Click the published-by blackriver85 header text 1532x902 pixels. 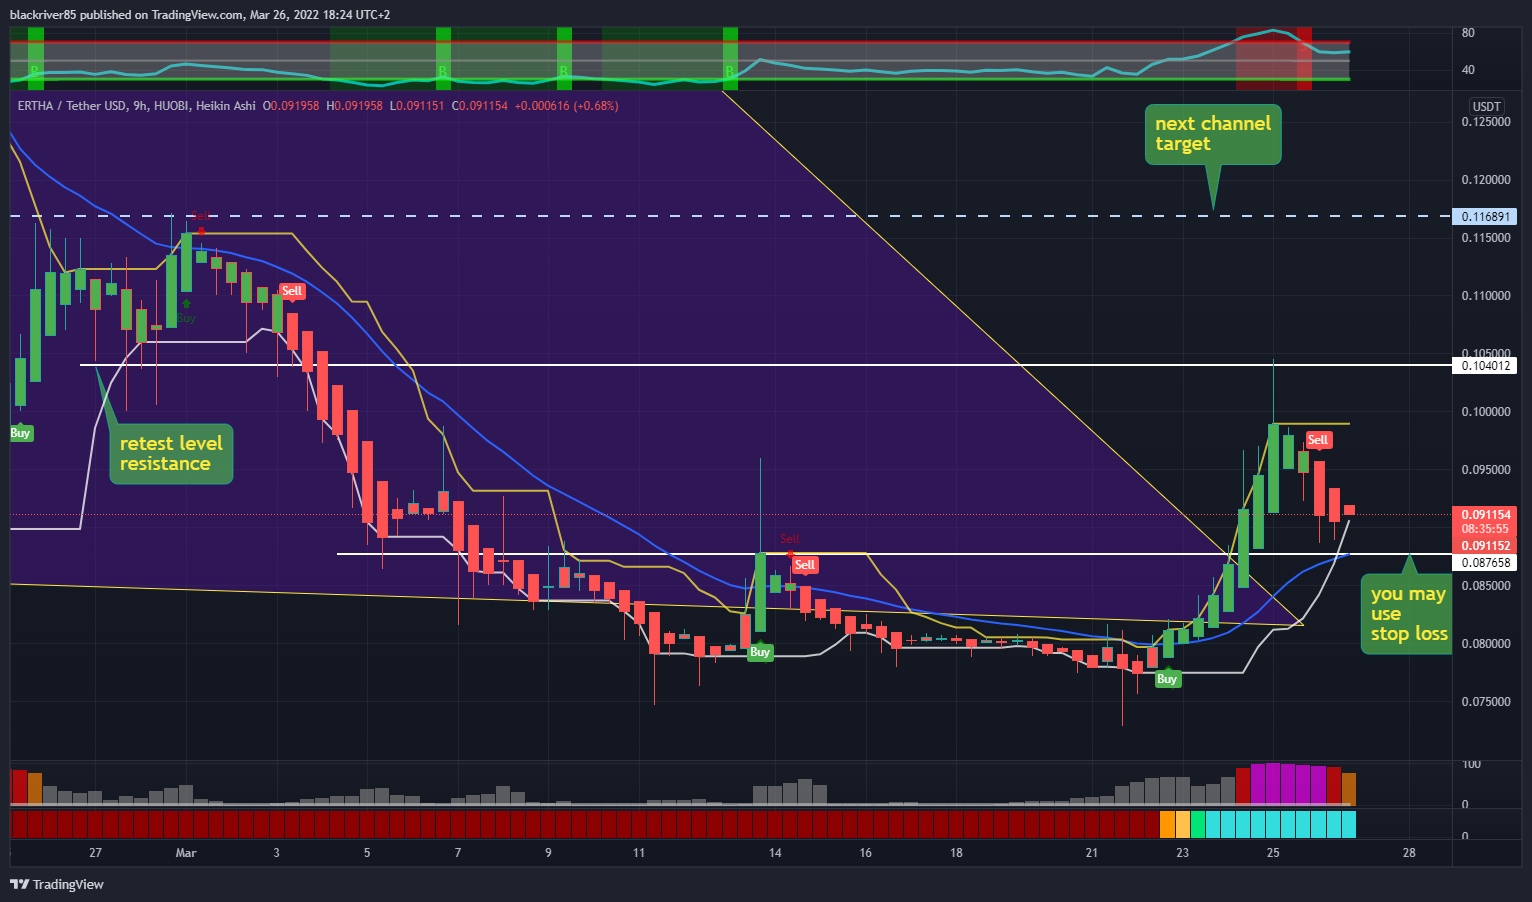200,15
